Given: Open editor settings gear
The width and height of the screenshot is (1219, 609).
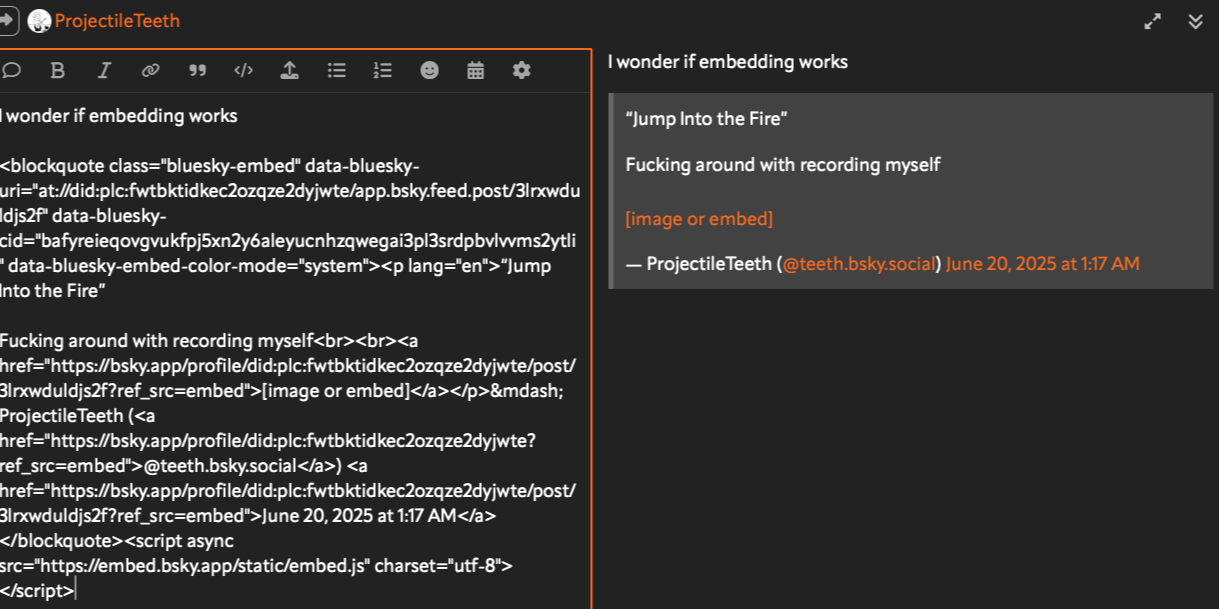Looking at the screenshot, I should pyautogui.click(x=521, y=70).
